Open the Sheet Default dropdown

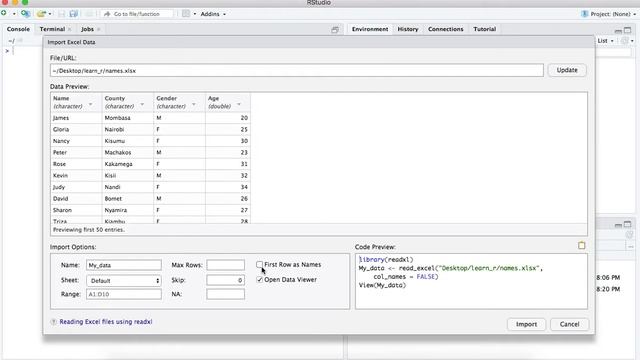[124, 280]
